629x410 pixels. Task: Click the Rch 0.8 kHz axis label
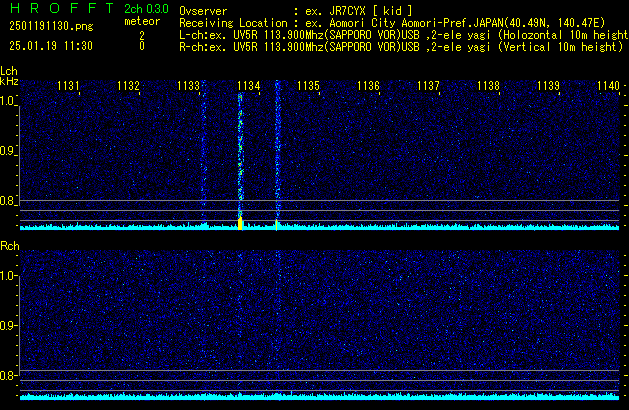(7, 375)
